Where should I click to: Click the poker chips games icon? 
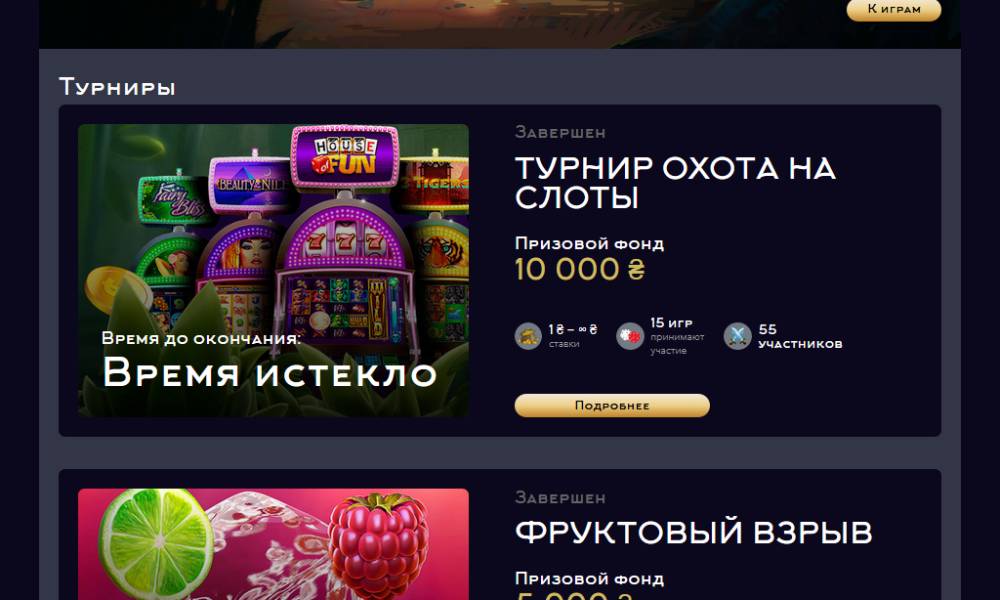coord(630,336)
